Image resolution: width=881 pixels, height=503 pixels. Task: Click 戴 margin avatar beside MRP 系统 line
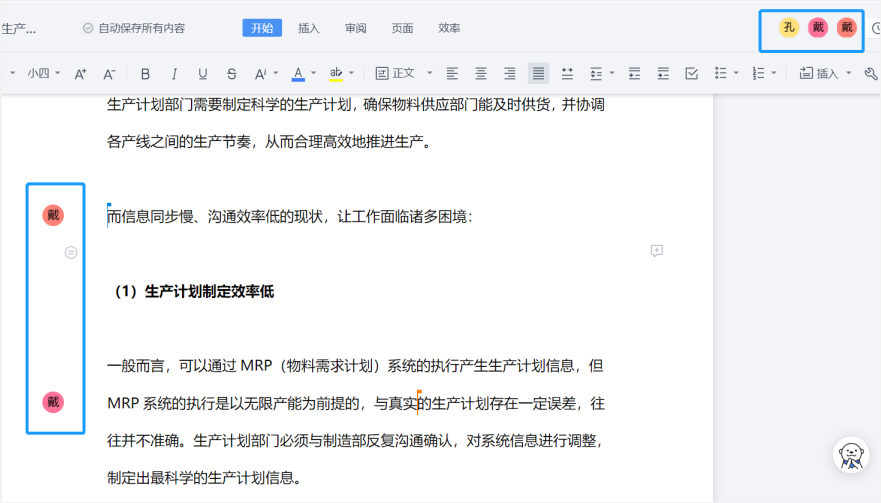[x=53, y=402]
